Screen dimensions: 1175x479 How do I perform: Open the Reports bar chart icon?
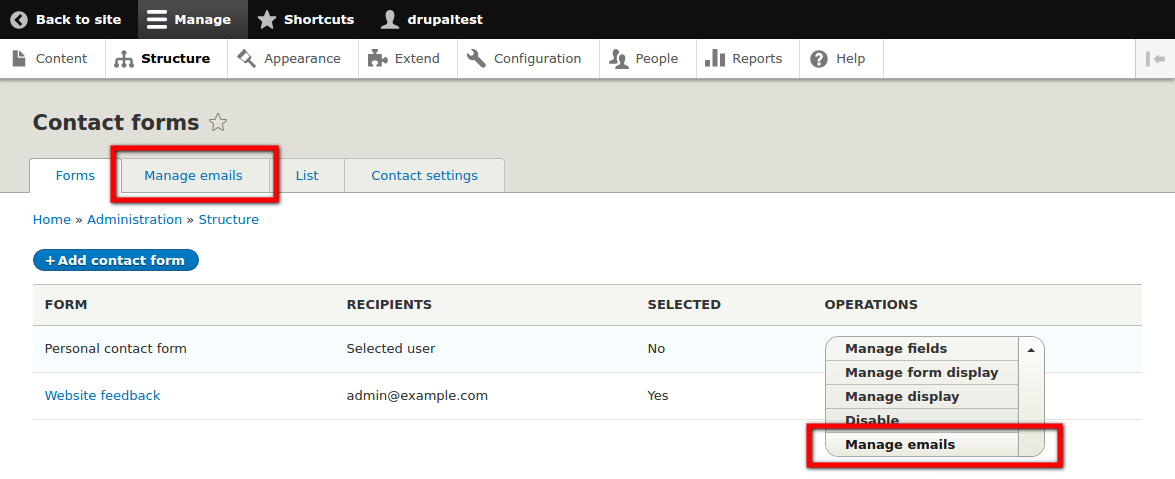[x=715, y=58]
